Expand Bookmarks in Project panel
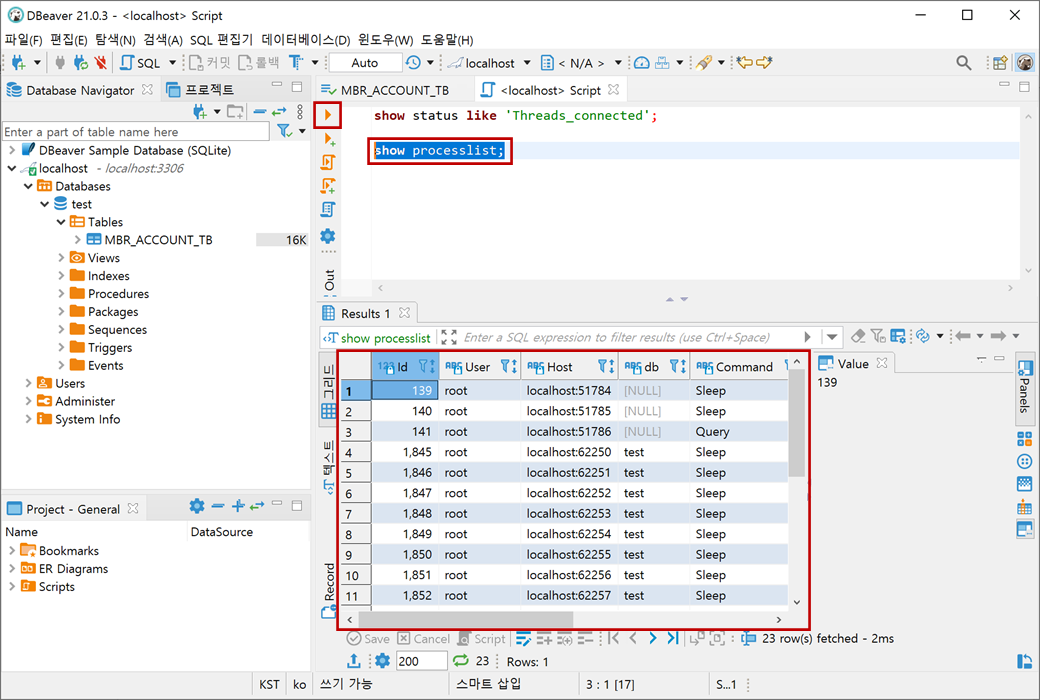This screenshot has width=1040, height=700. coord(11,550)
